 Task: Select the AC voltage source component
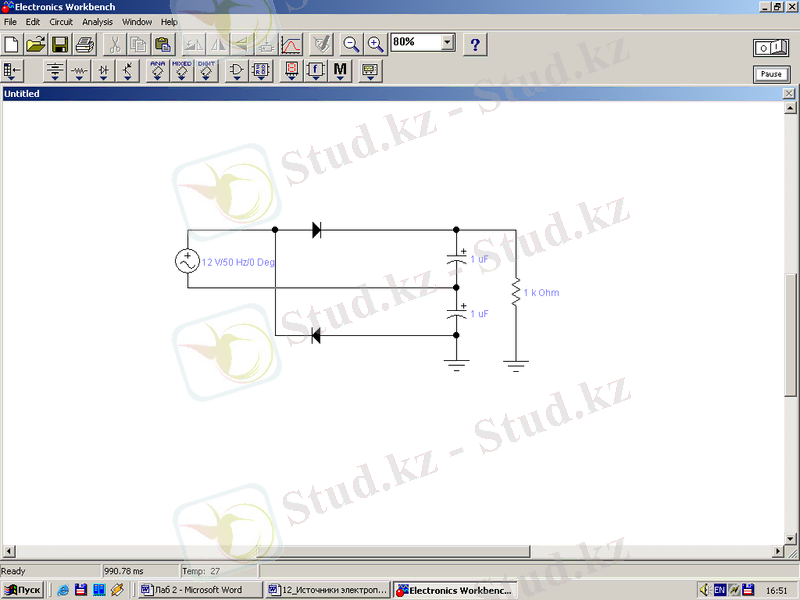(x=187, y=261)
